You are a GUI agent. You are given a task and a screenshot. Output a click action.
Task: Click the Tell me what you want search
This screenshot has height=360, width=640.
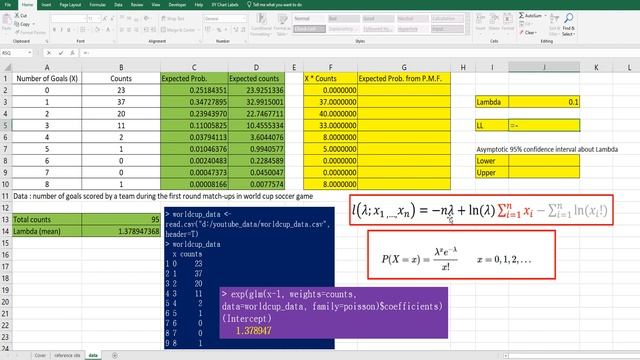click(x=275, y=5)
